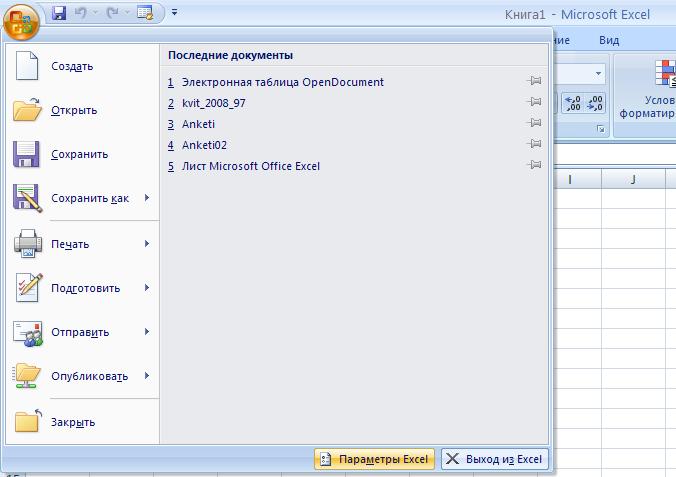Expand the Печать submenu arrow

click(147, 244)
